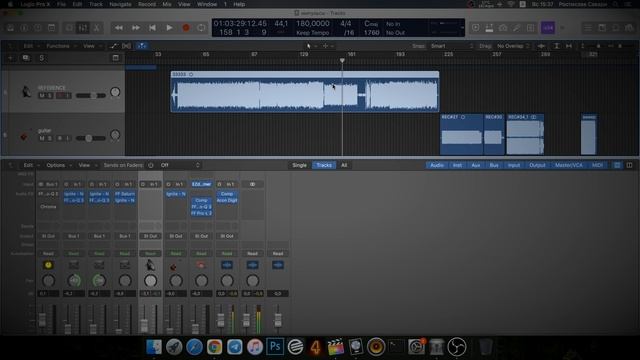Toggle the Output channel filter button

(537, 165)
